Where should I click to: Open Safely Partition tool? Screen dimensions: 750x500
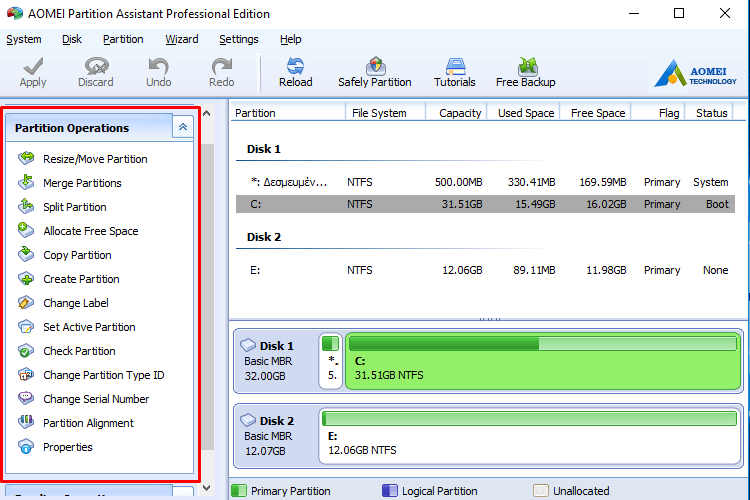(x=375, y=73)
